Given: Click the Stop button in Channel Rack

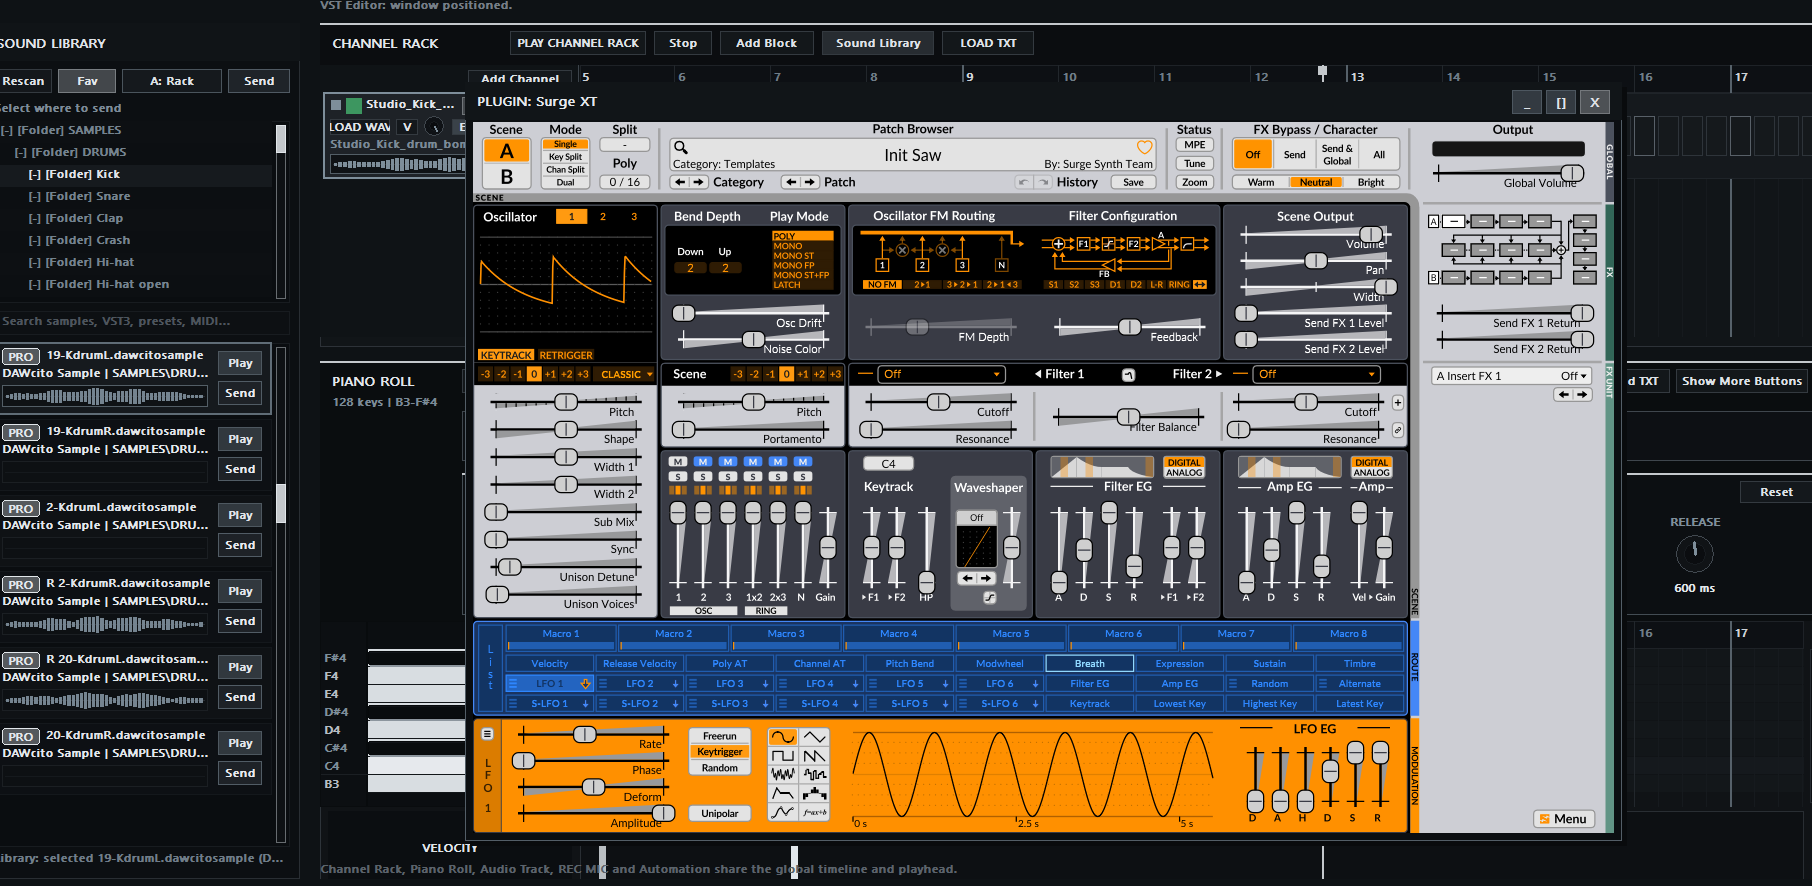Looking at the screenshot, I should click(x=683, y=43).
